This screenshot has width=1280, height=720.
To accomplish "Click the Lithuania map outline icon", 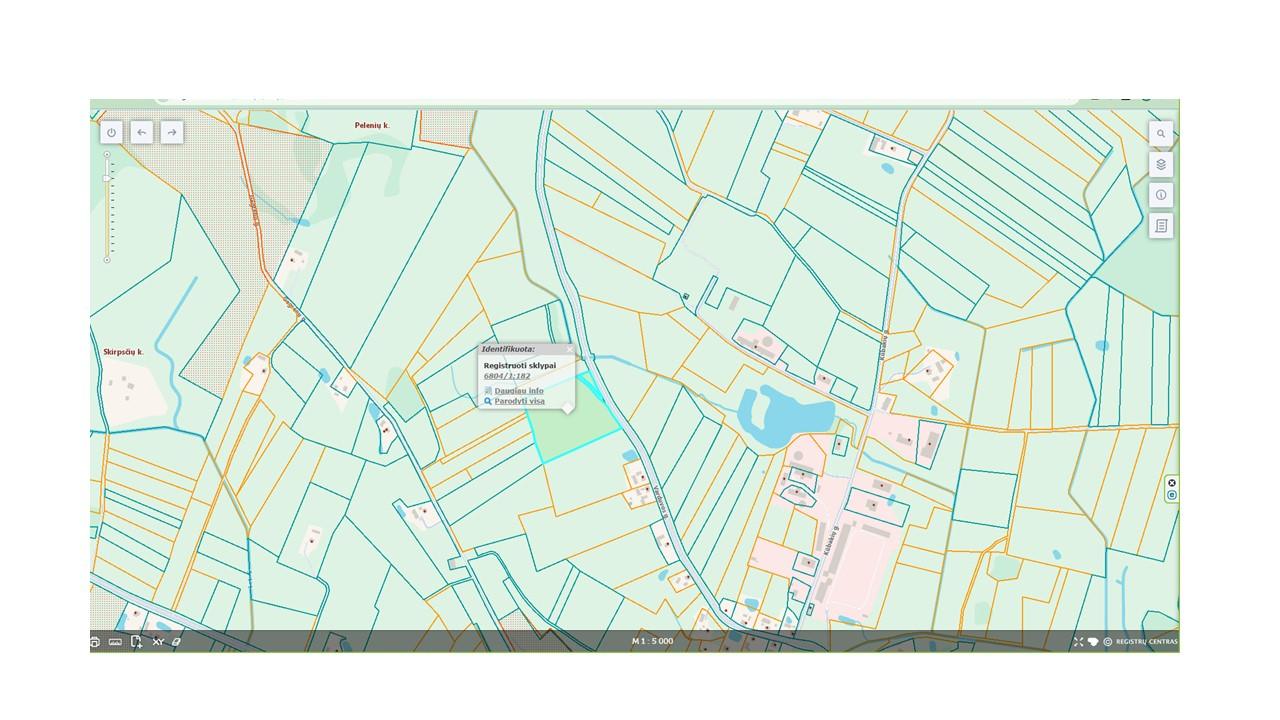I will coord(1093,642).
